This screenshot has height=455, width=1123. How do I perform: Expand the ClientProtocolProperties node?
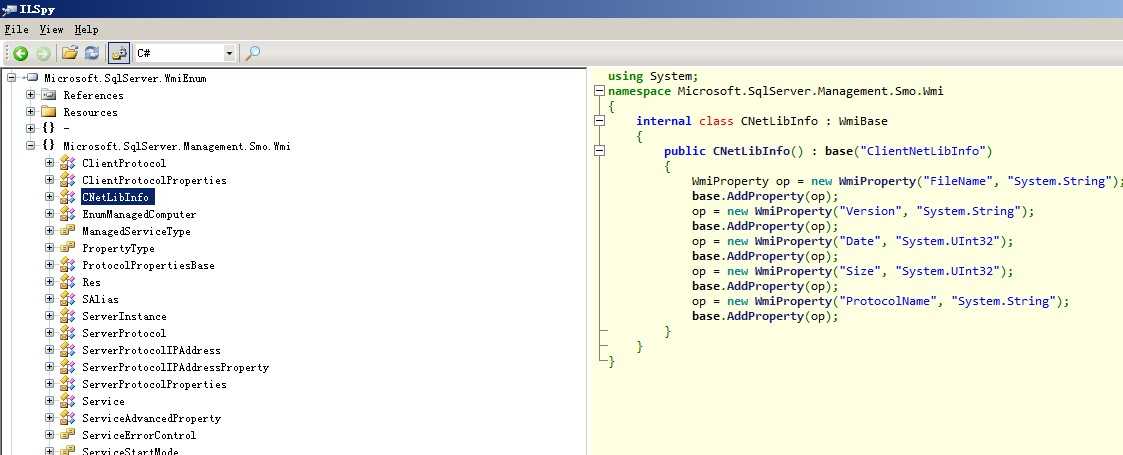coord(49,180)
